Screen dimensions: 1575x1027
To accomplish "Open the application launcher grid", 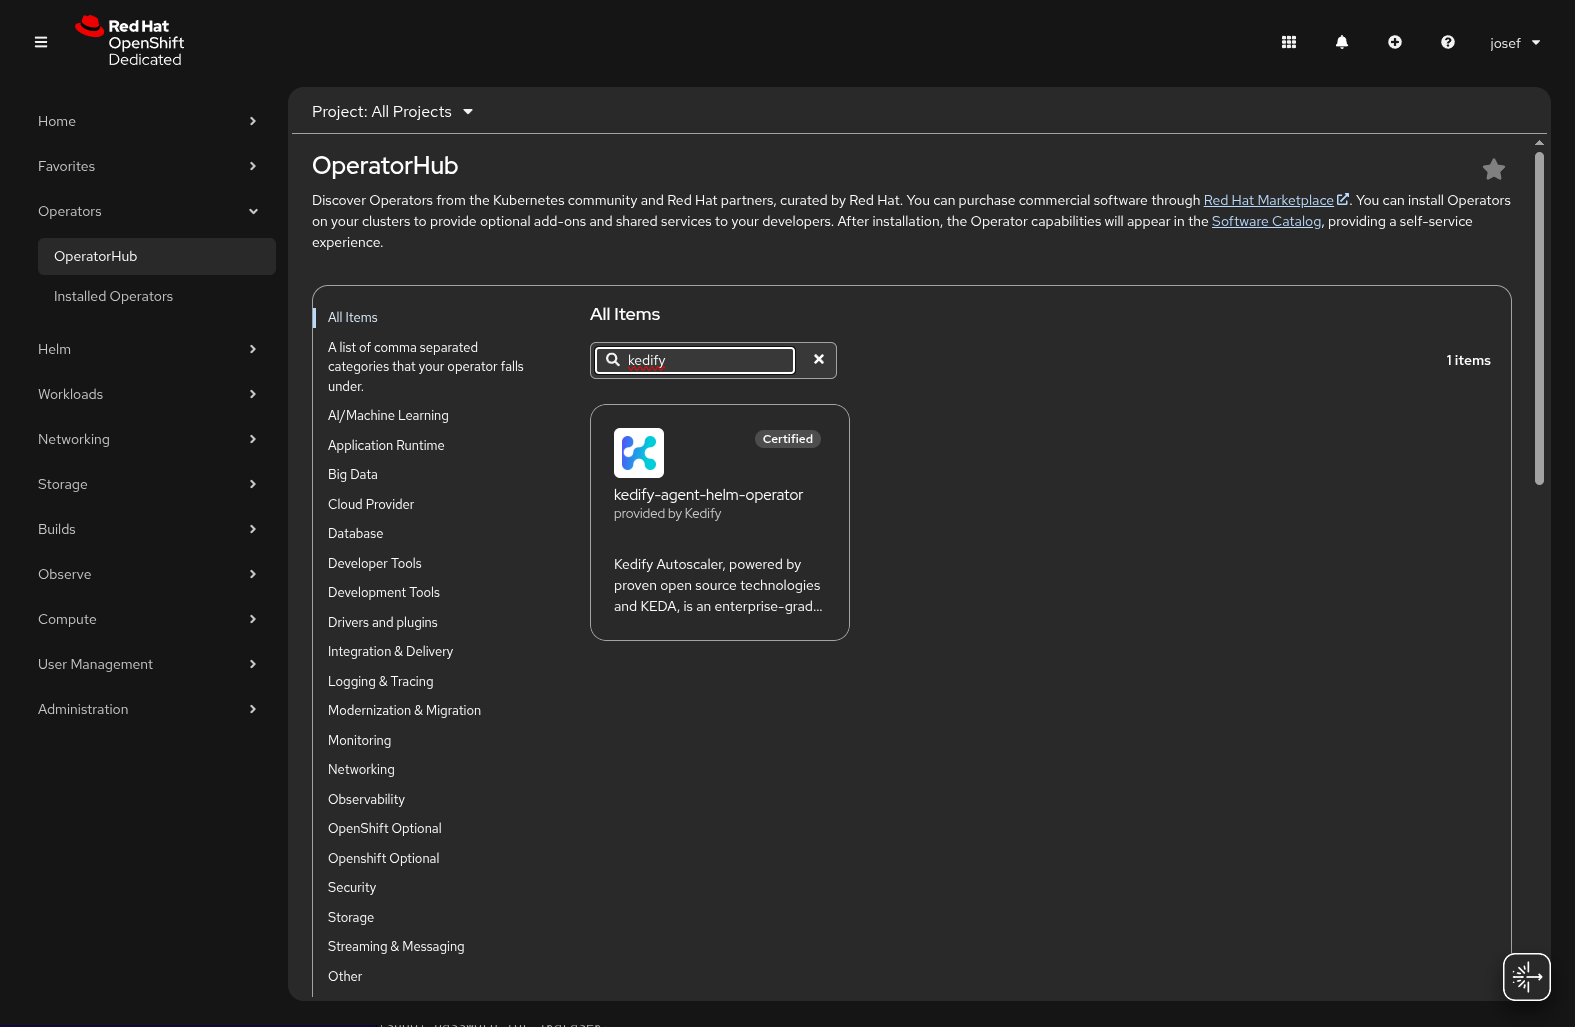I will pyautogui.click(x=1289, y=42).
